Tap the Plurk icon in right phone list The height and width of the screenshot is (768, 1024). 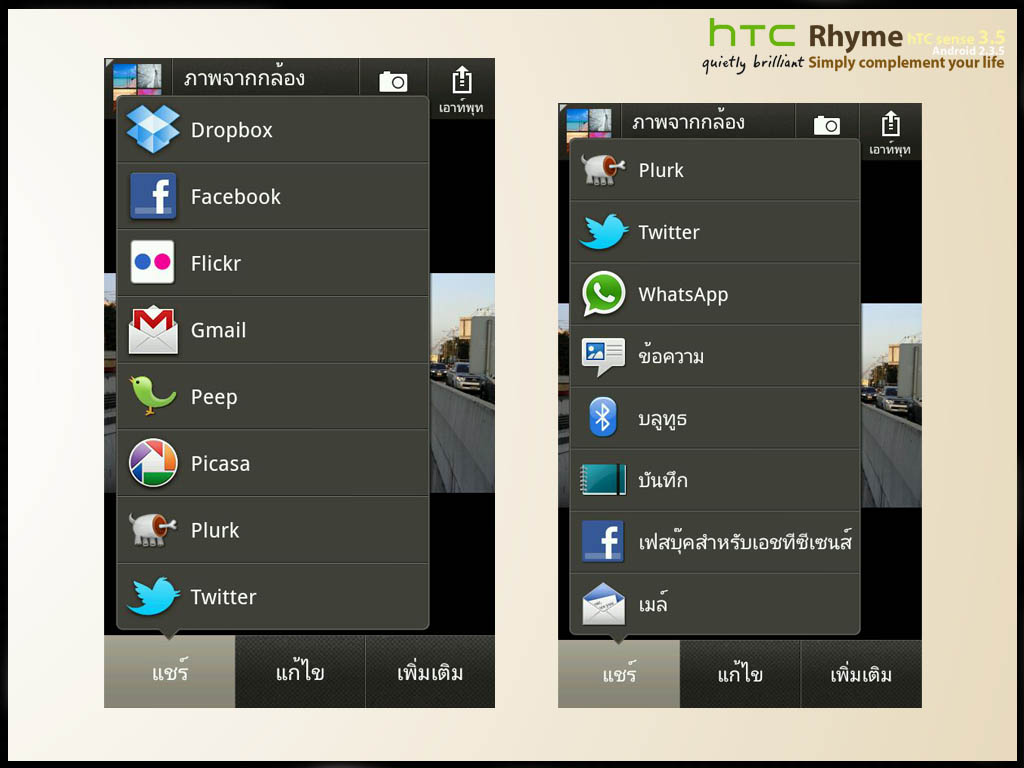602,170
